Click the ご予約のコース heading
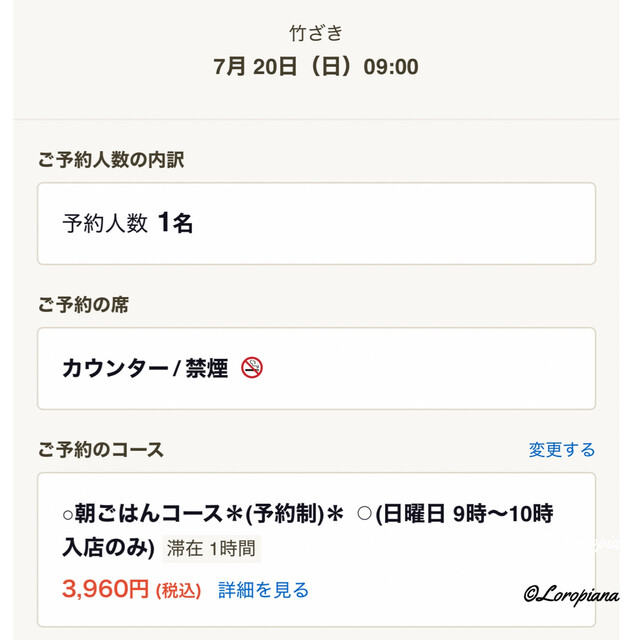640x640 pixels. [x=100, y=450]
